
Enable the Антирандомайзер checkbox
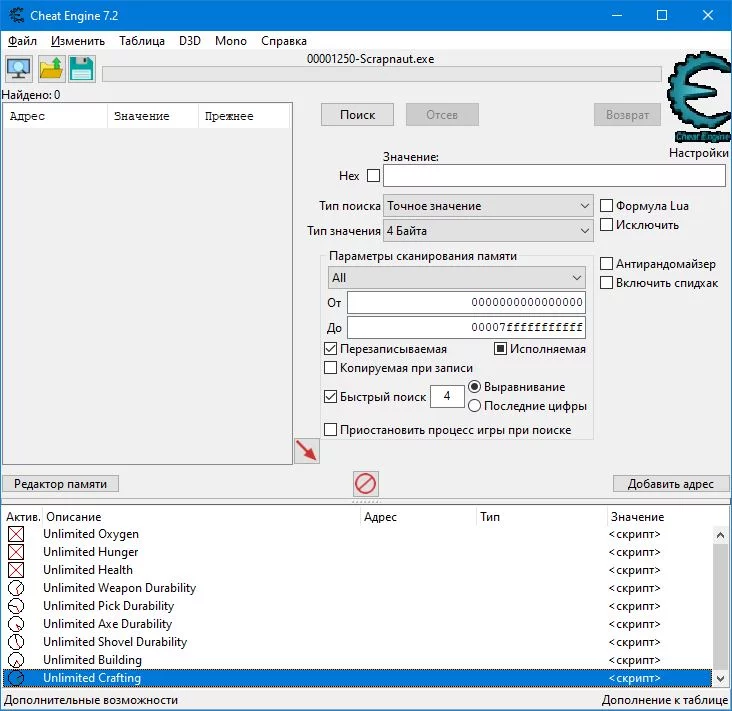click(x=606, y=264)
